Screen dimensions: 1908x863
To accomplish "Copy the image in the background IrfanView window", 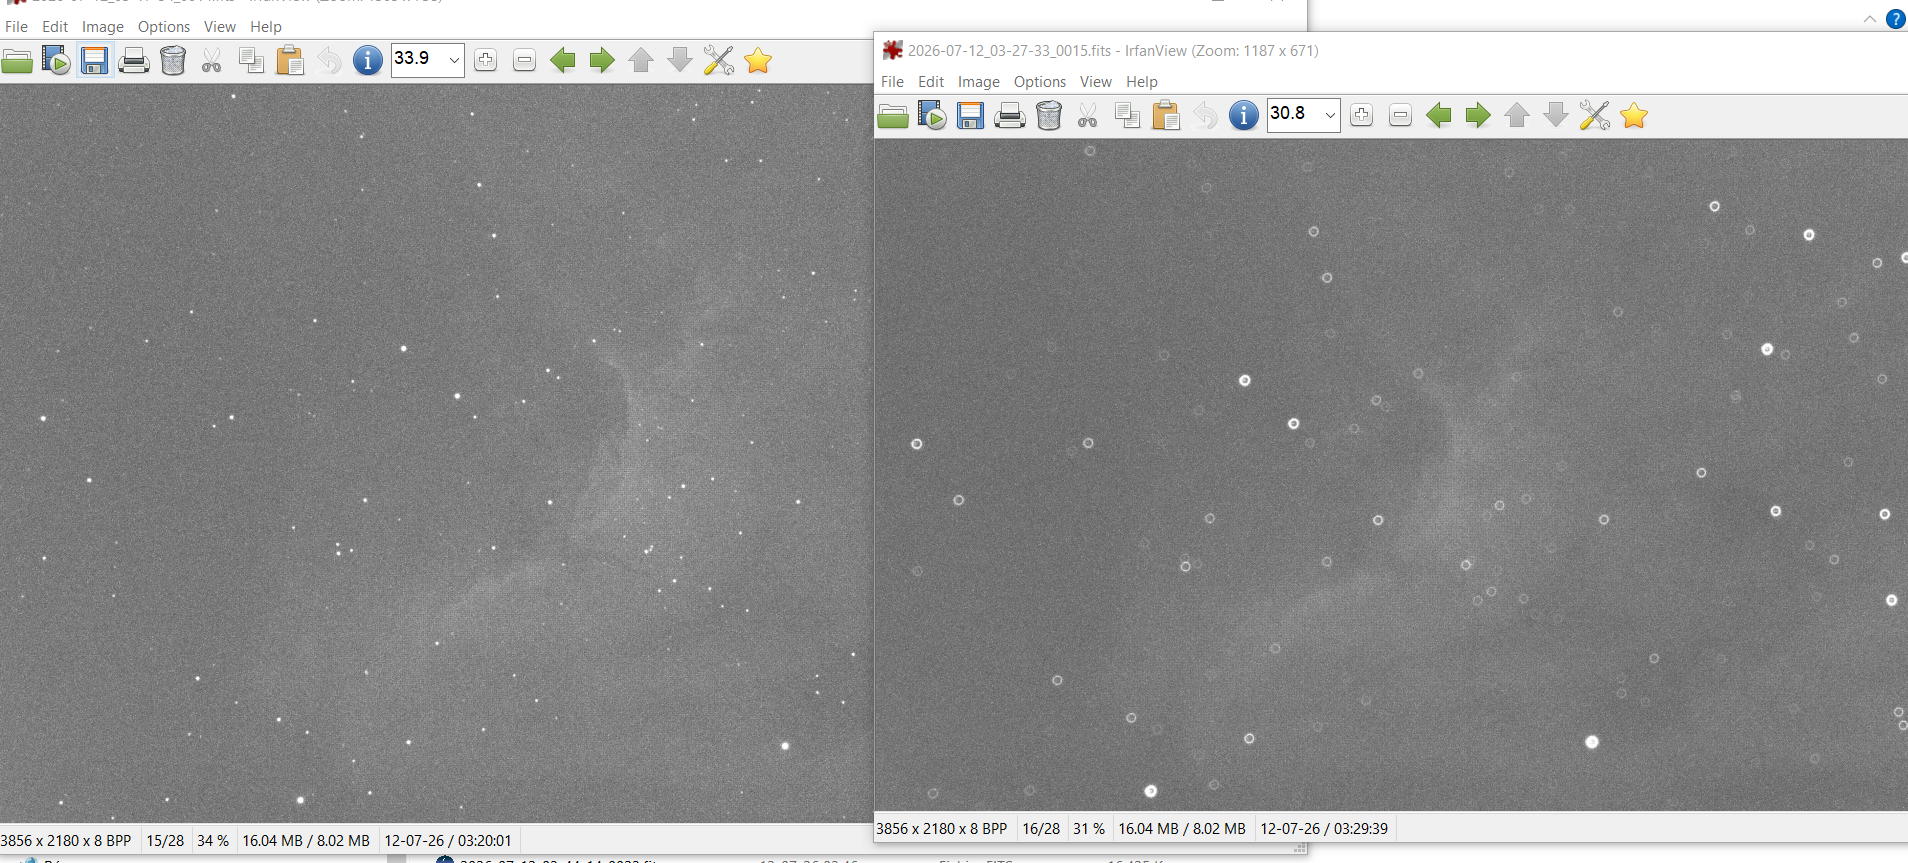I will 251,61.
